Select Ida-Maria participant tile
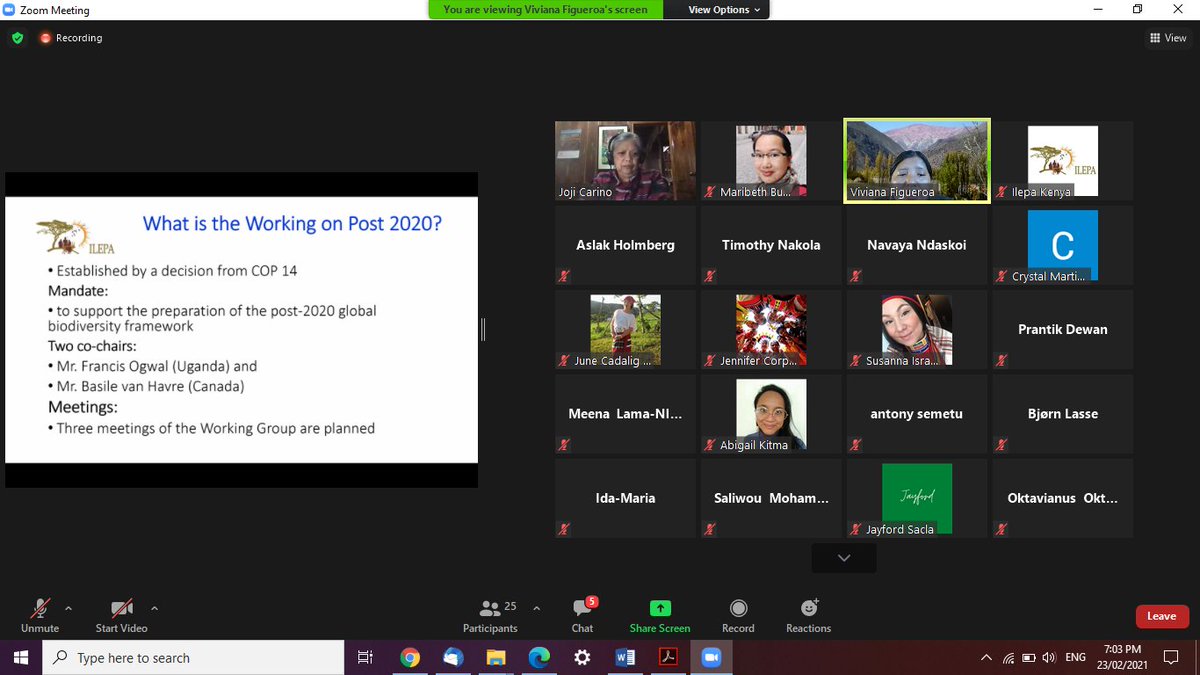This screenshot has width=1200, height=675. [625, 498]
